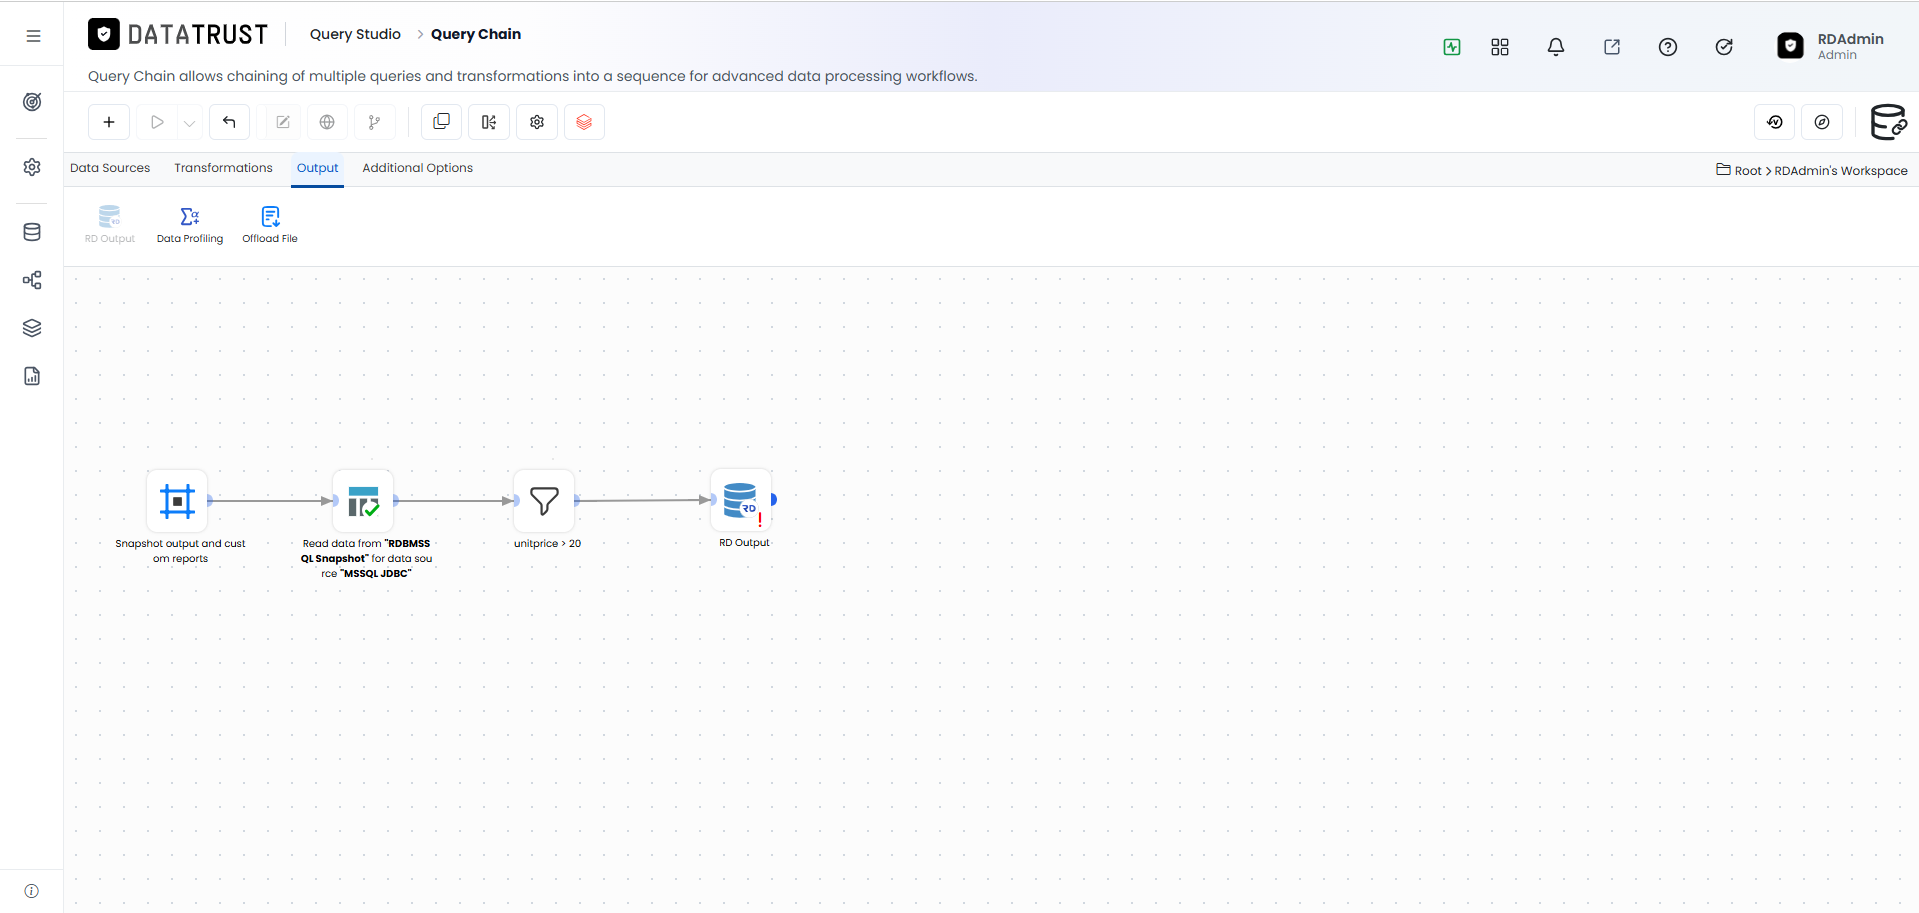Viewport: 1919px width, 913px height.
Task: Click the git branch icon in toolbar
Action: tap(374, 122)
